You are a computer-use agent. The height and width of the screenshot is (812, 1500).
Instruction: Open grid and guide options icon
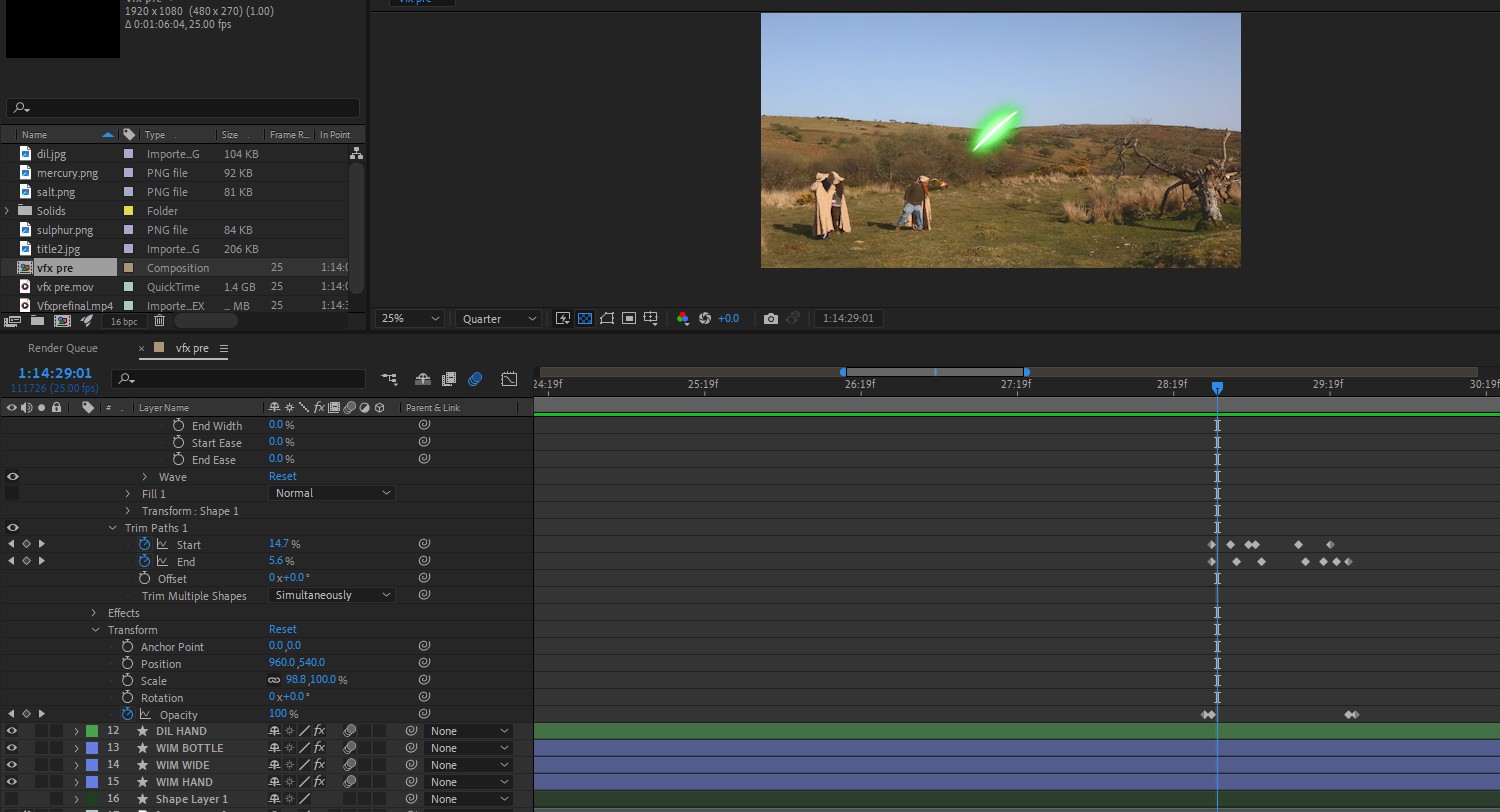651,319
